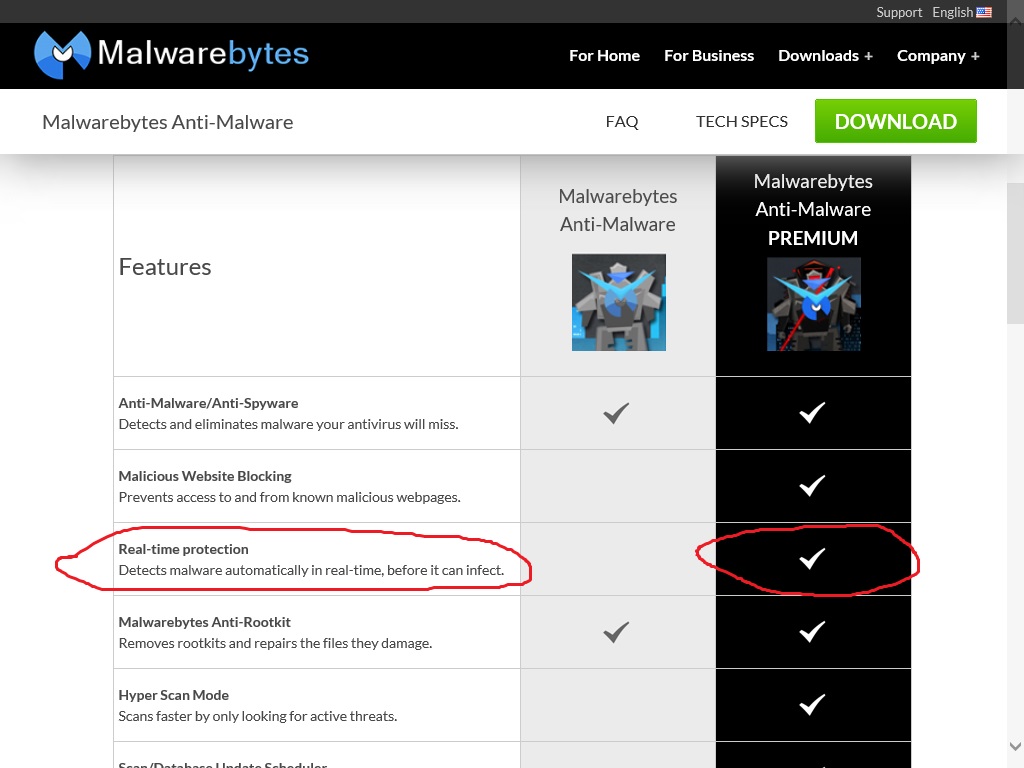
Task: Click the green DOWNLOAD button
Action: coord(895,121)
